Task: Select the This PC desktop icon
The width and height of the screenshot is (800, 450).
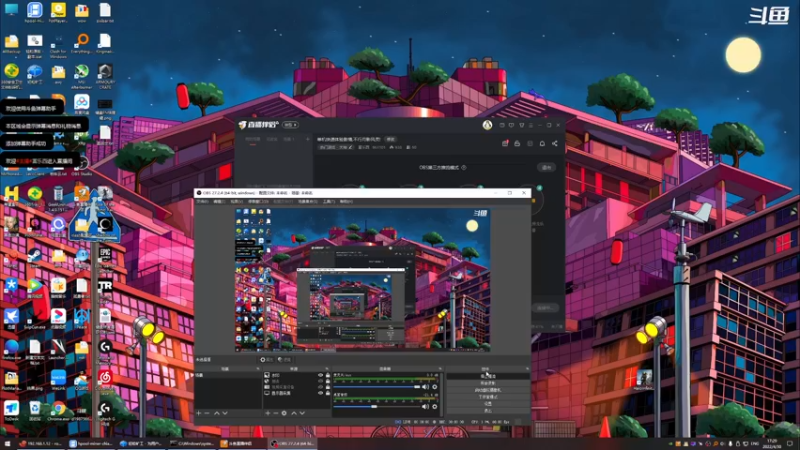Action: (x=11, y=9)
